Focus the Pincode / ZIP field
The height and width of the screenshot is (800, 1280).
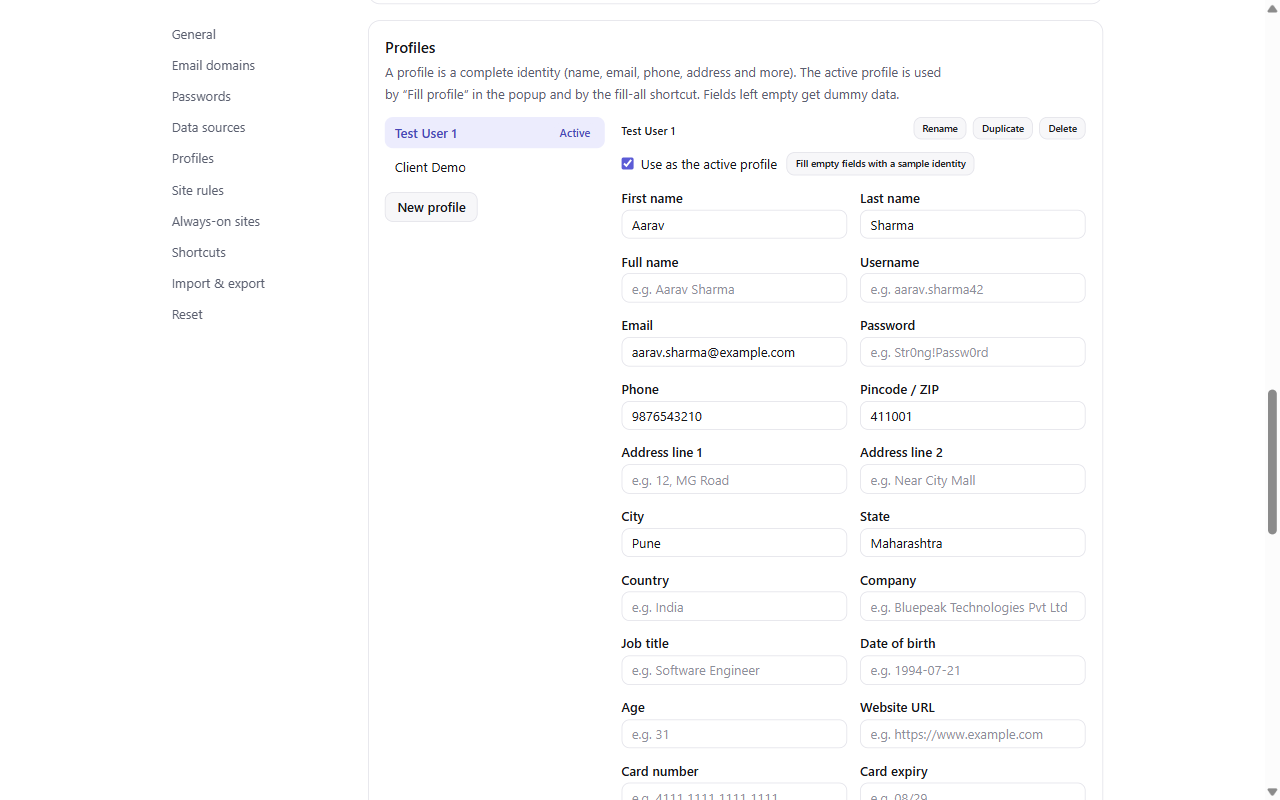(x=973, y=416)
